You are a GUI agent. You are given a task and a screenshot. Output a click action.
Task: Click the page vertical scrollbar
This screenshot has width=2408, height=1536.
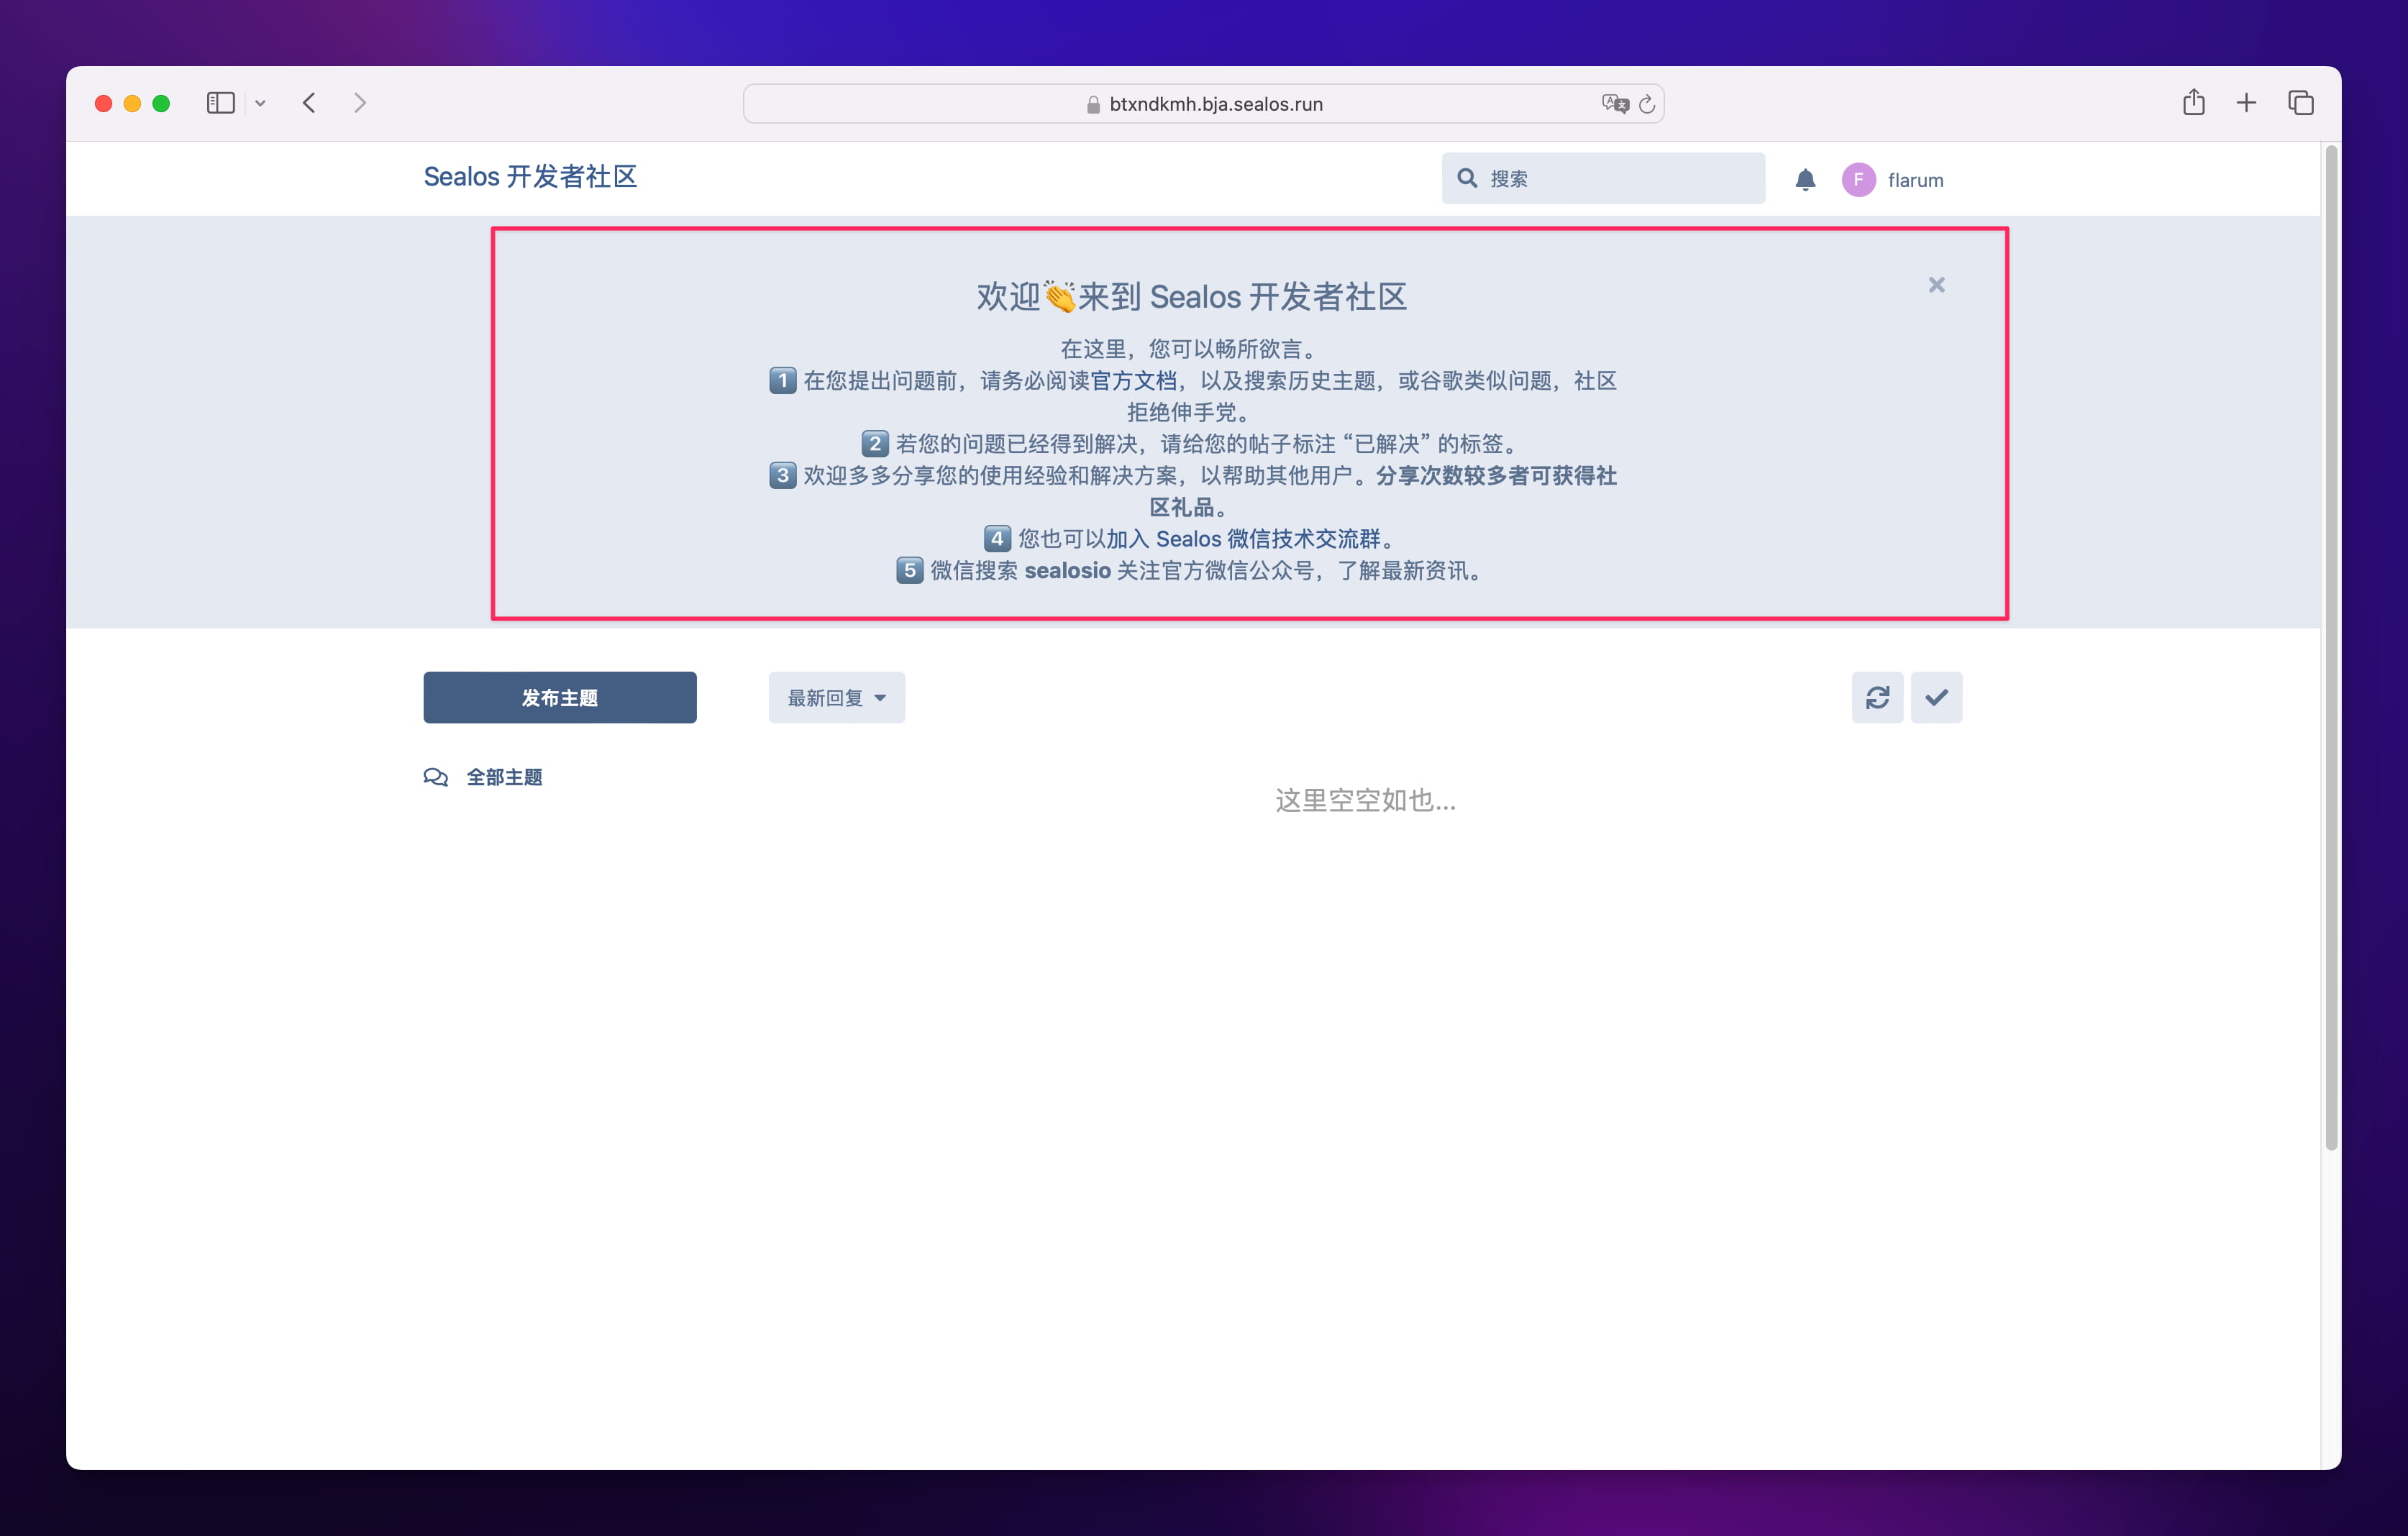pos(2331,648)
